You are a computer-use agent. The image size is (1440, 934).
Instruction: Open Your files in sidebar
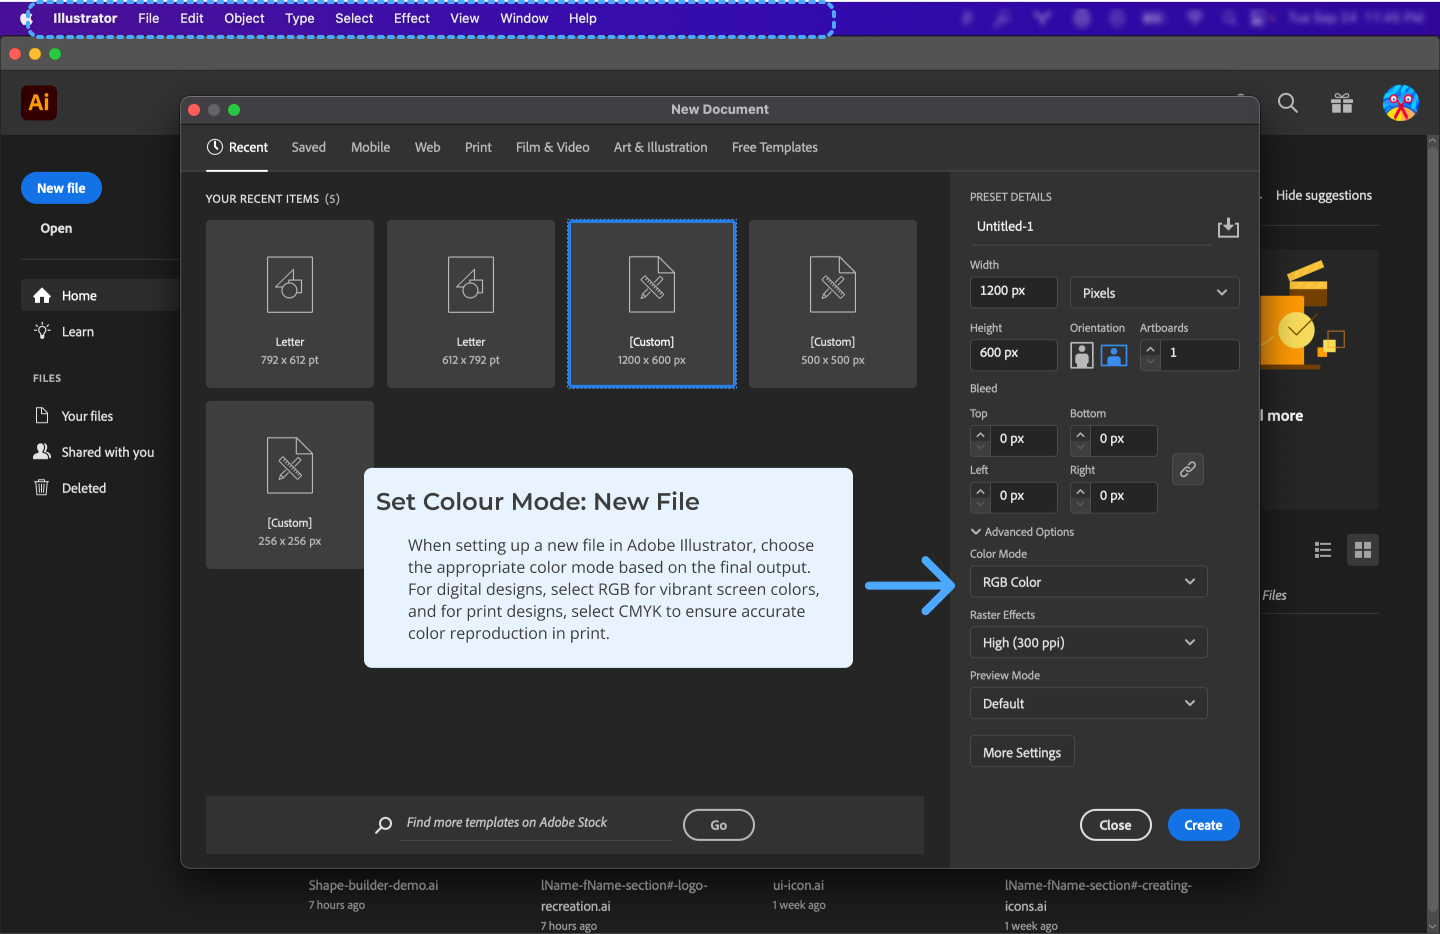tap(87, 416)
